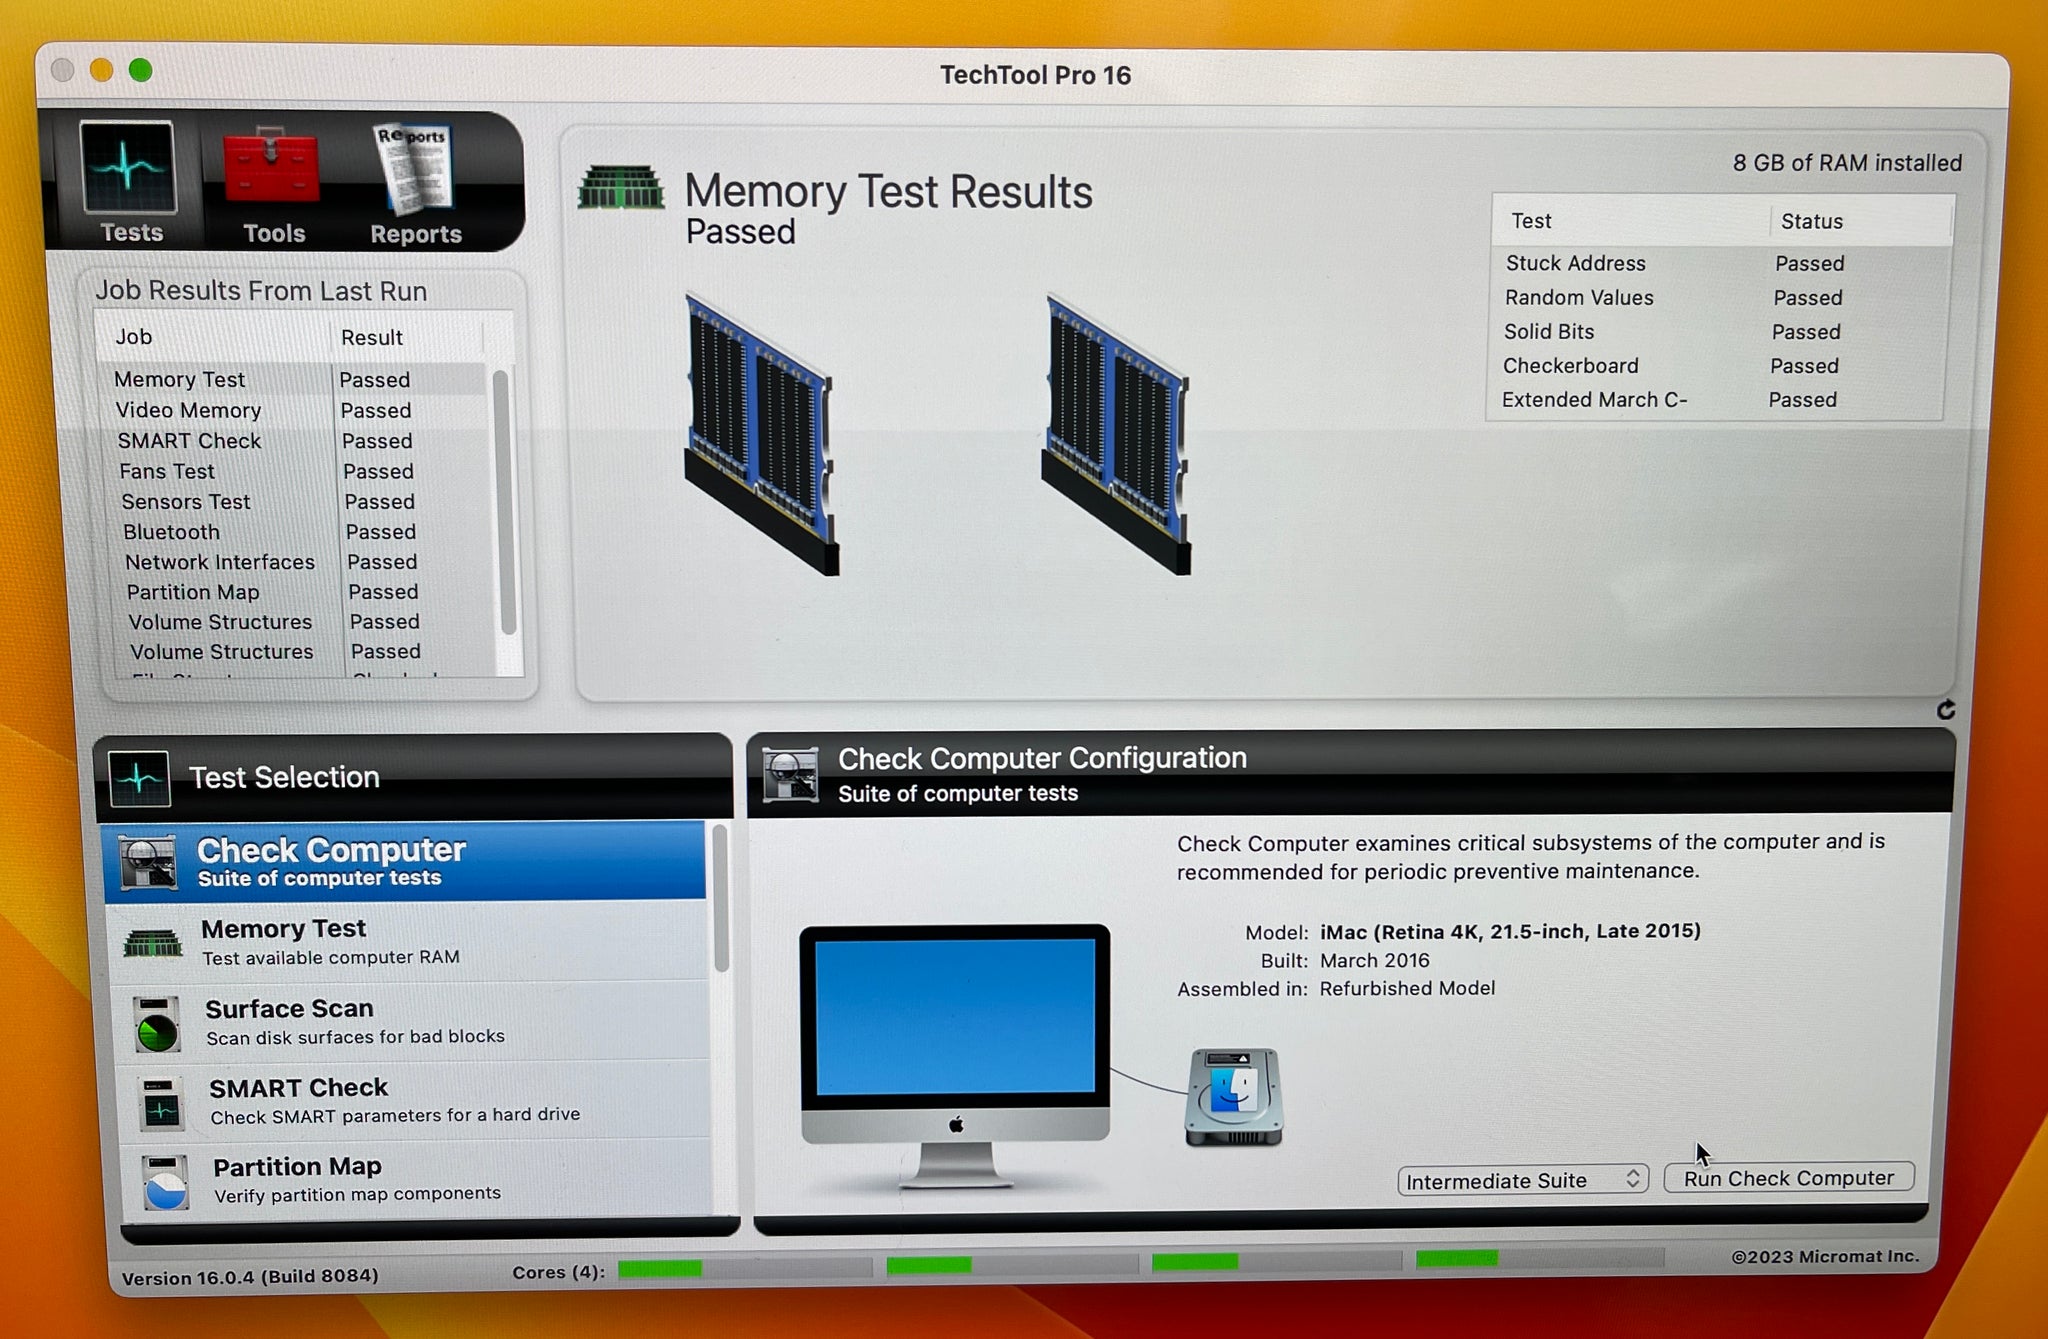Select Bluetooth job row
The image size is (2048, 1339).
click(x=303, y=531)
